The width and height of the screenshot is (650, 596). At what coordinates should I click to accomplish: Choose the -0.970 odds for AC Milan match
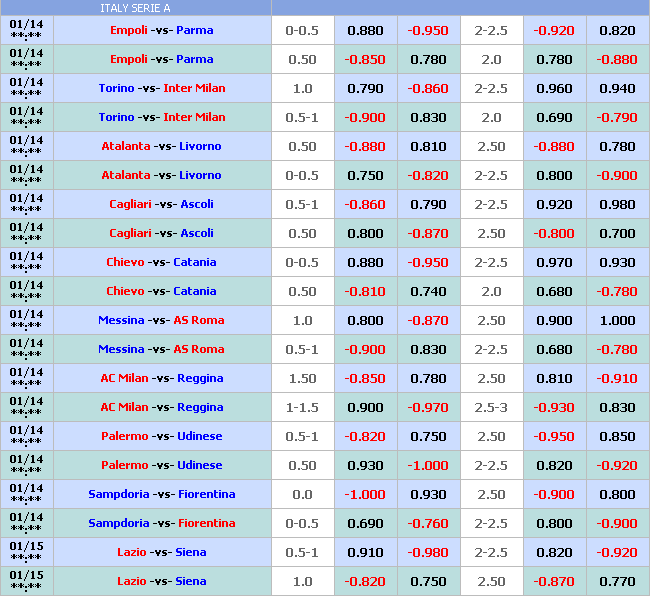coord(428,407)
